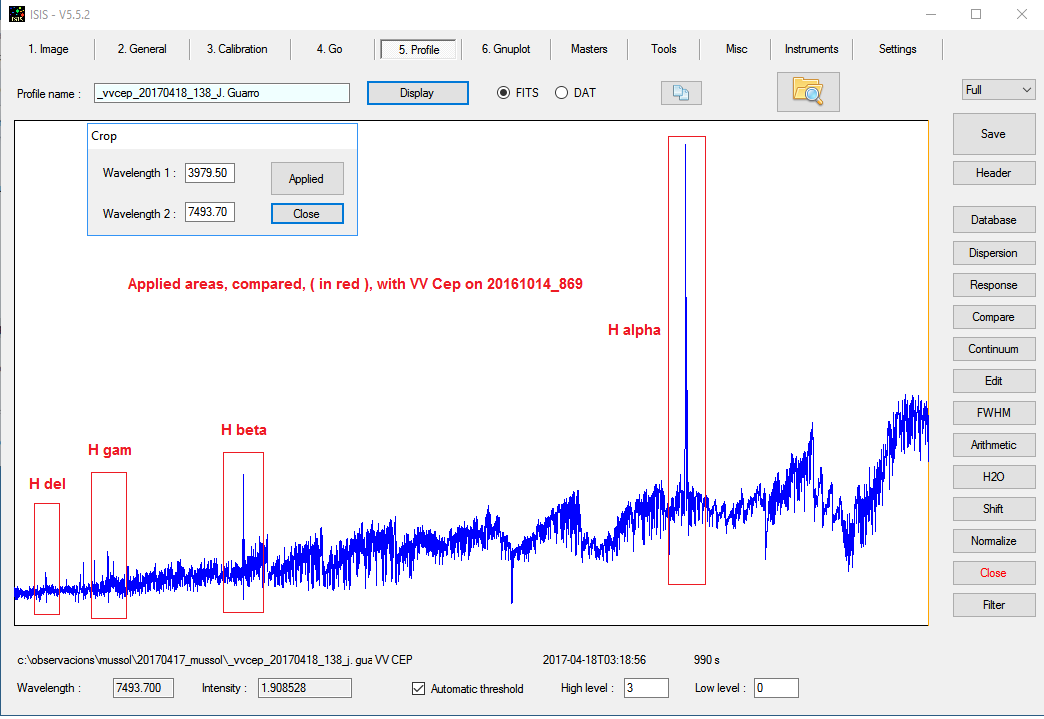Screen dimensions: 1044x719
Task: Close the Crop panel
Action: [307, 214]
